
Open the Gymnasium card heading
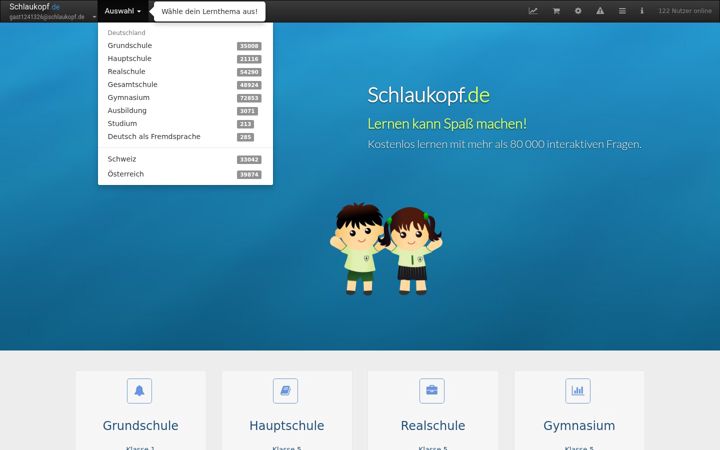579,426
